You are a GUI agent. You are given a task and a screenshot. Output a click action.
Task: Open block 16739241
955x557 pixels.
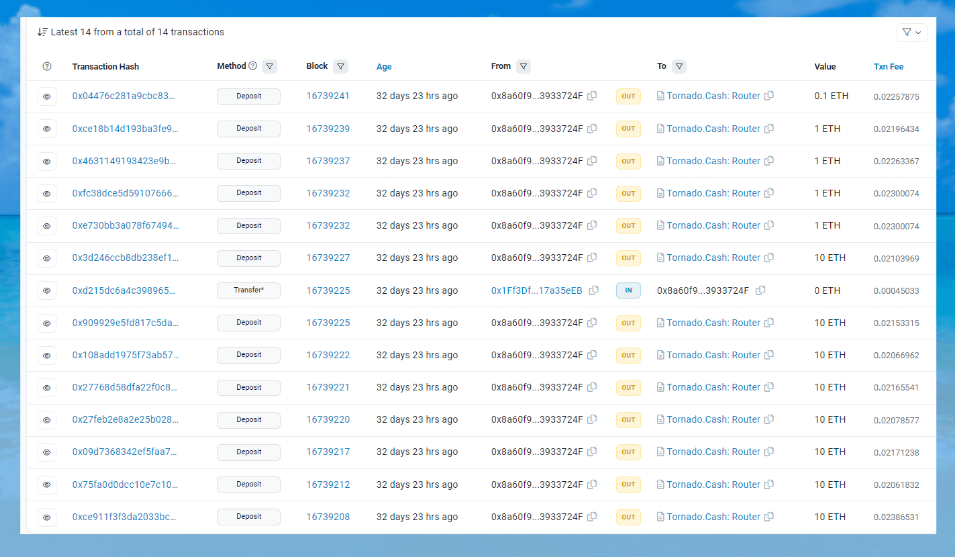click(x=328, y=96)
